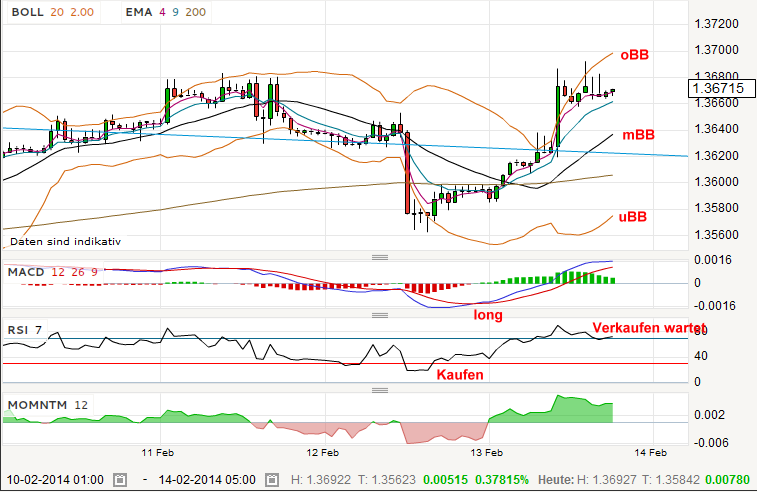The width and height of the screenshot is (757, 492).
Task: Open the end date calendar icon
Action: [272, 480]
